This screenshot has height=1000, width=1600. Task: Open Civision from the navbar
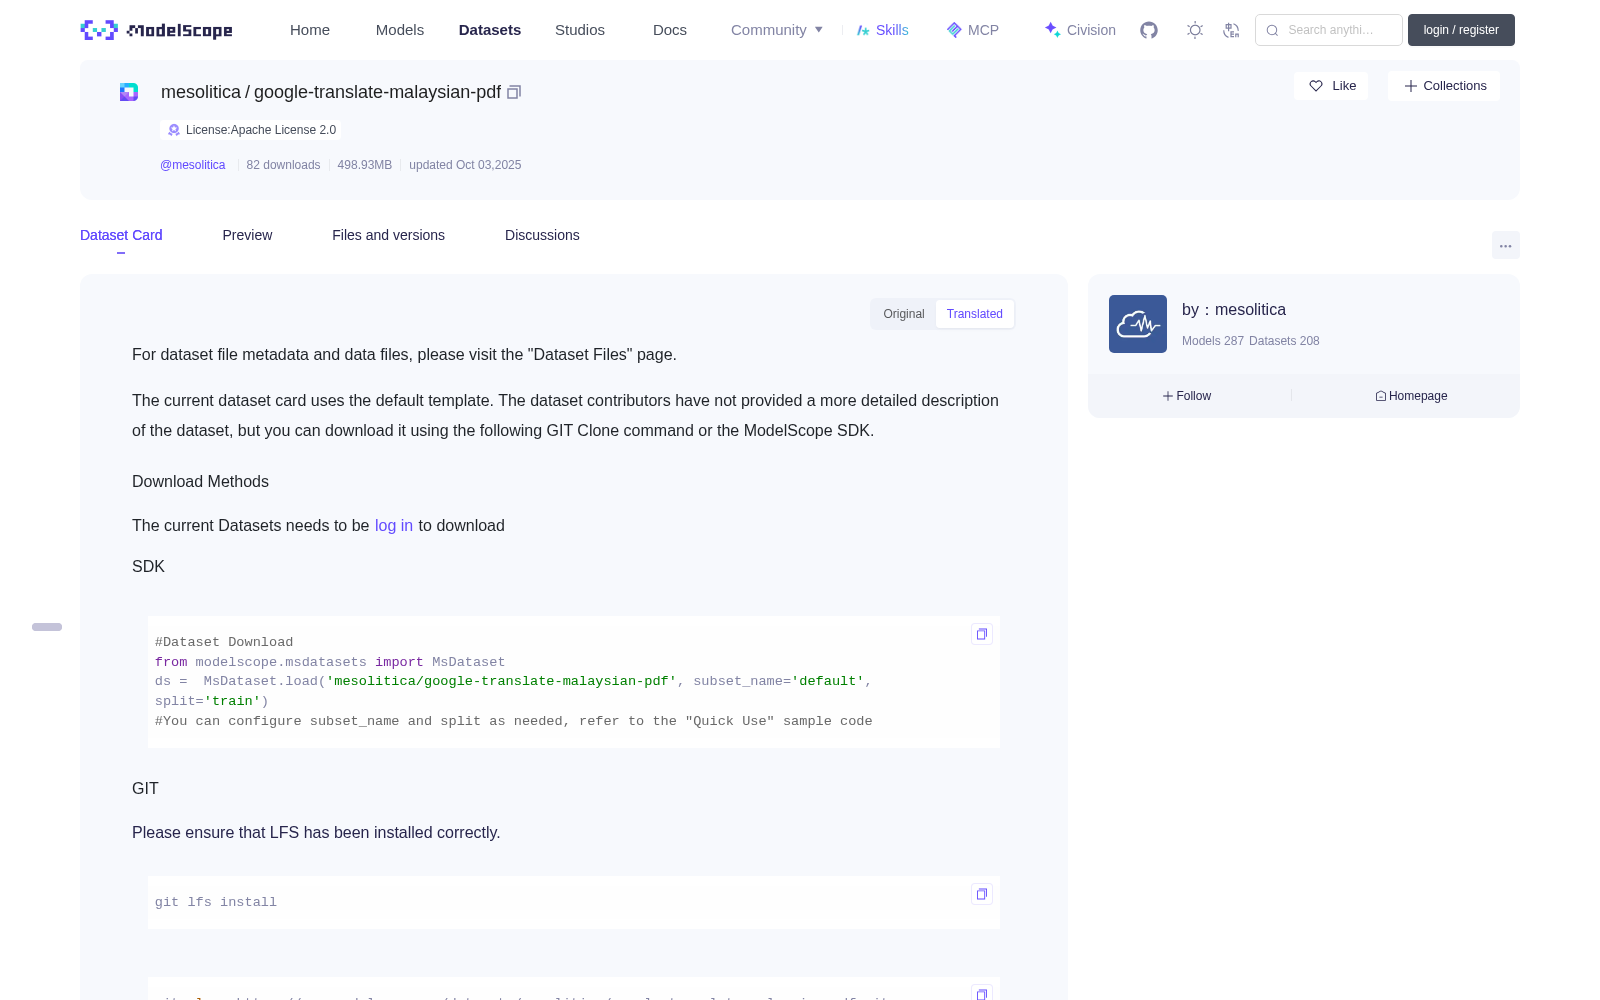click(x=1080, y=30)
